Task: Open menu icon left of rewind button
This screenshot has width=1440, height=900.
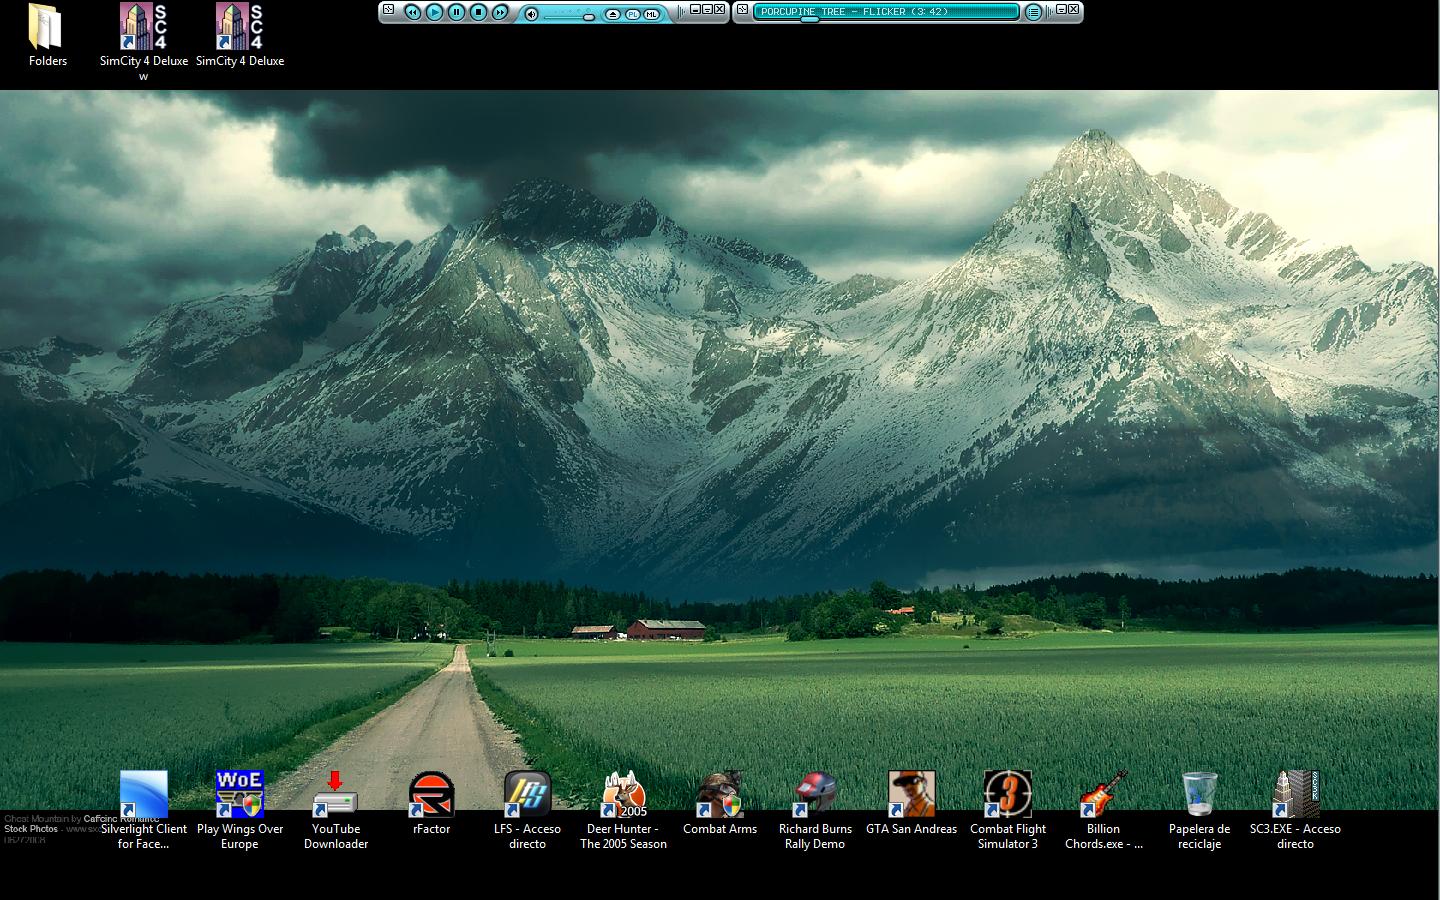Action: (388, 10)
